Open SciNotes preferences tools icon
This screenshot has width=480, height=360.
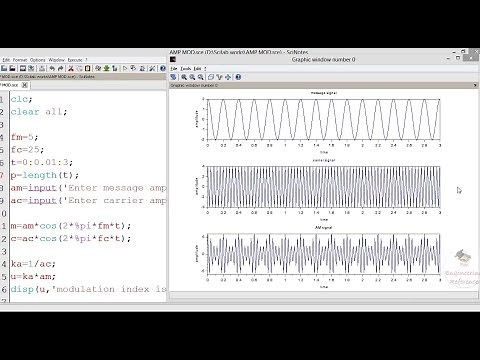click(152, 68)
